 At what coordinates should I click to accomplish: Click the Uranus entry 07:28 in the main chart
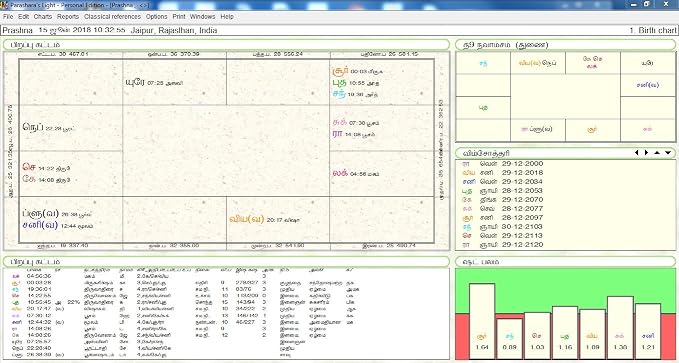tap(154, 82)
